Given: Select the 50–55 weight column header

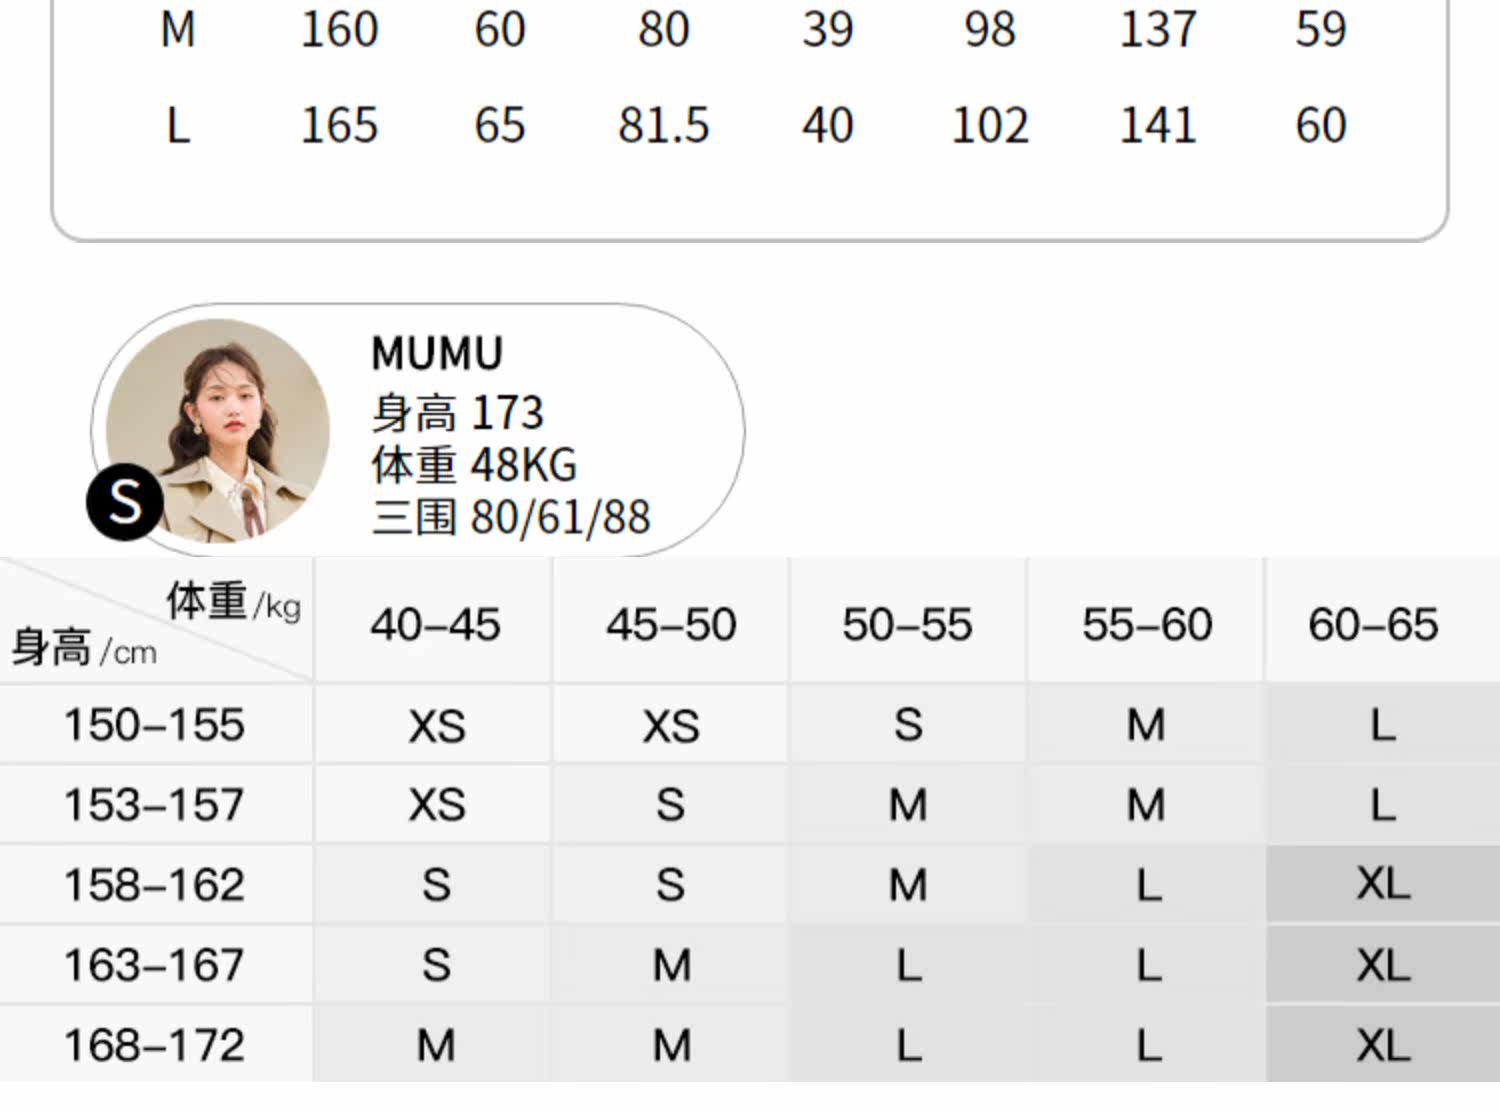Looking at the screenshot, I should pyautogui.click(x=907, y=625).
